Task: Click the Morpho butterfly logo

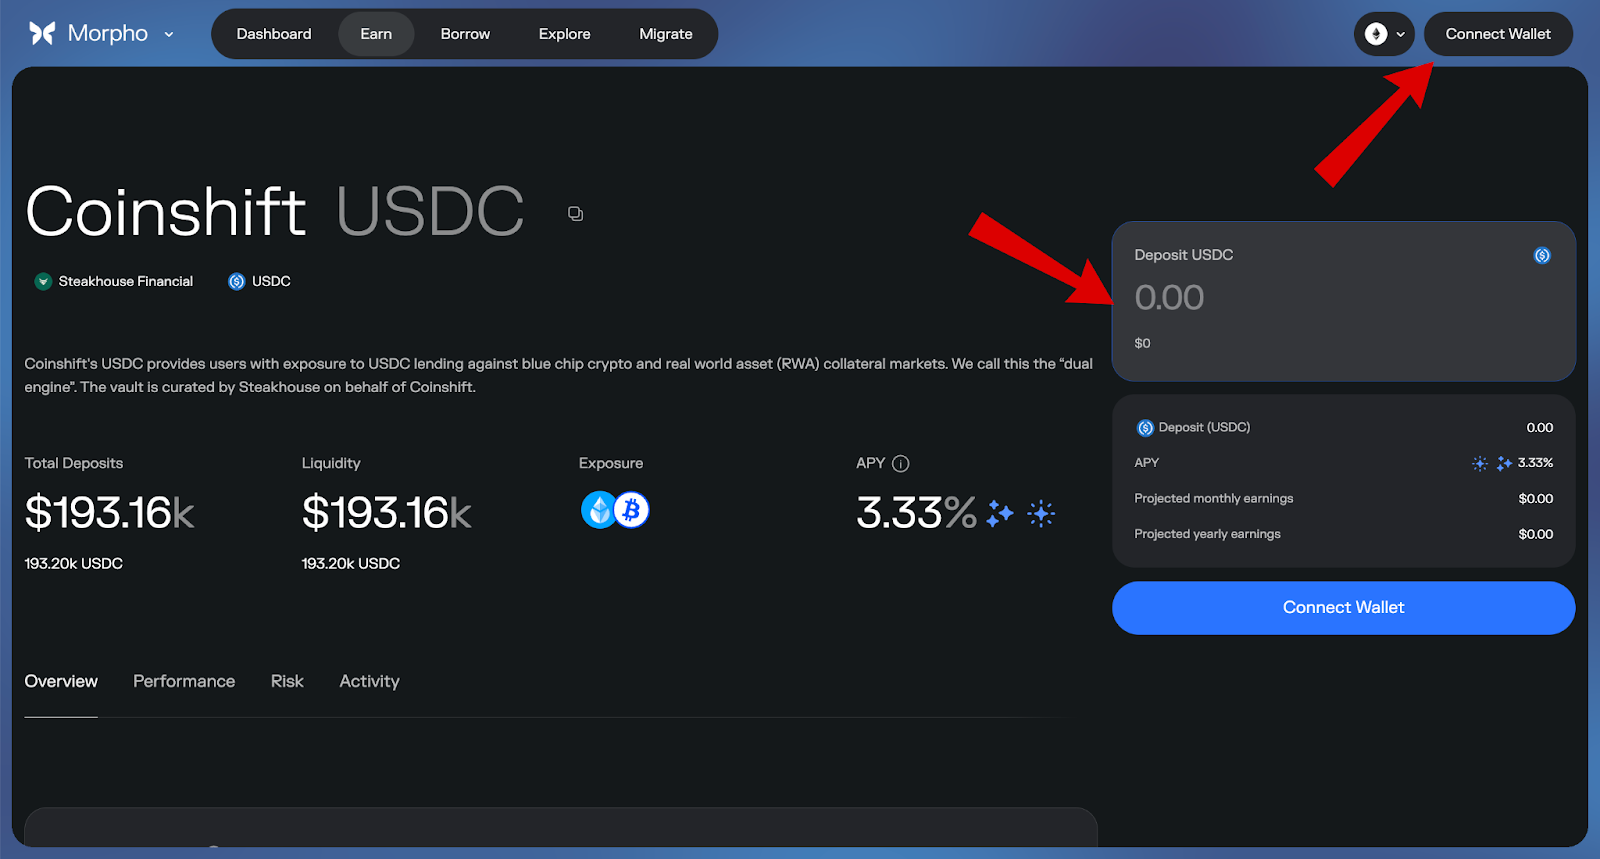Action: tap(42, 33)
